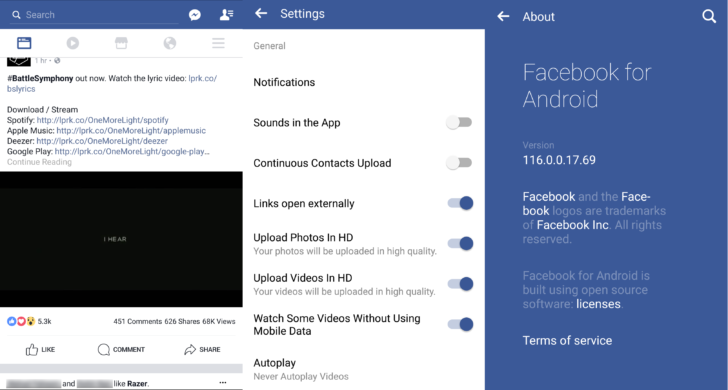Toggle Watch Some Videos Without Mobile Data
The height and width of the screenshot is (390, 728).
461,325
